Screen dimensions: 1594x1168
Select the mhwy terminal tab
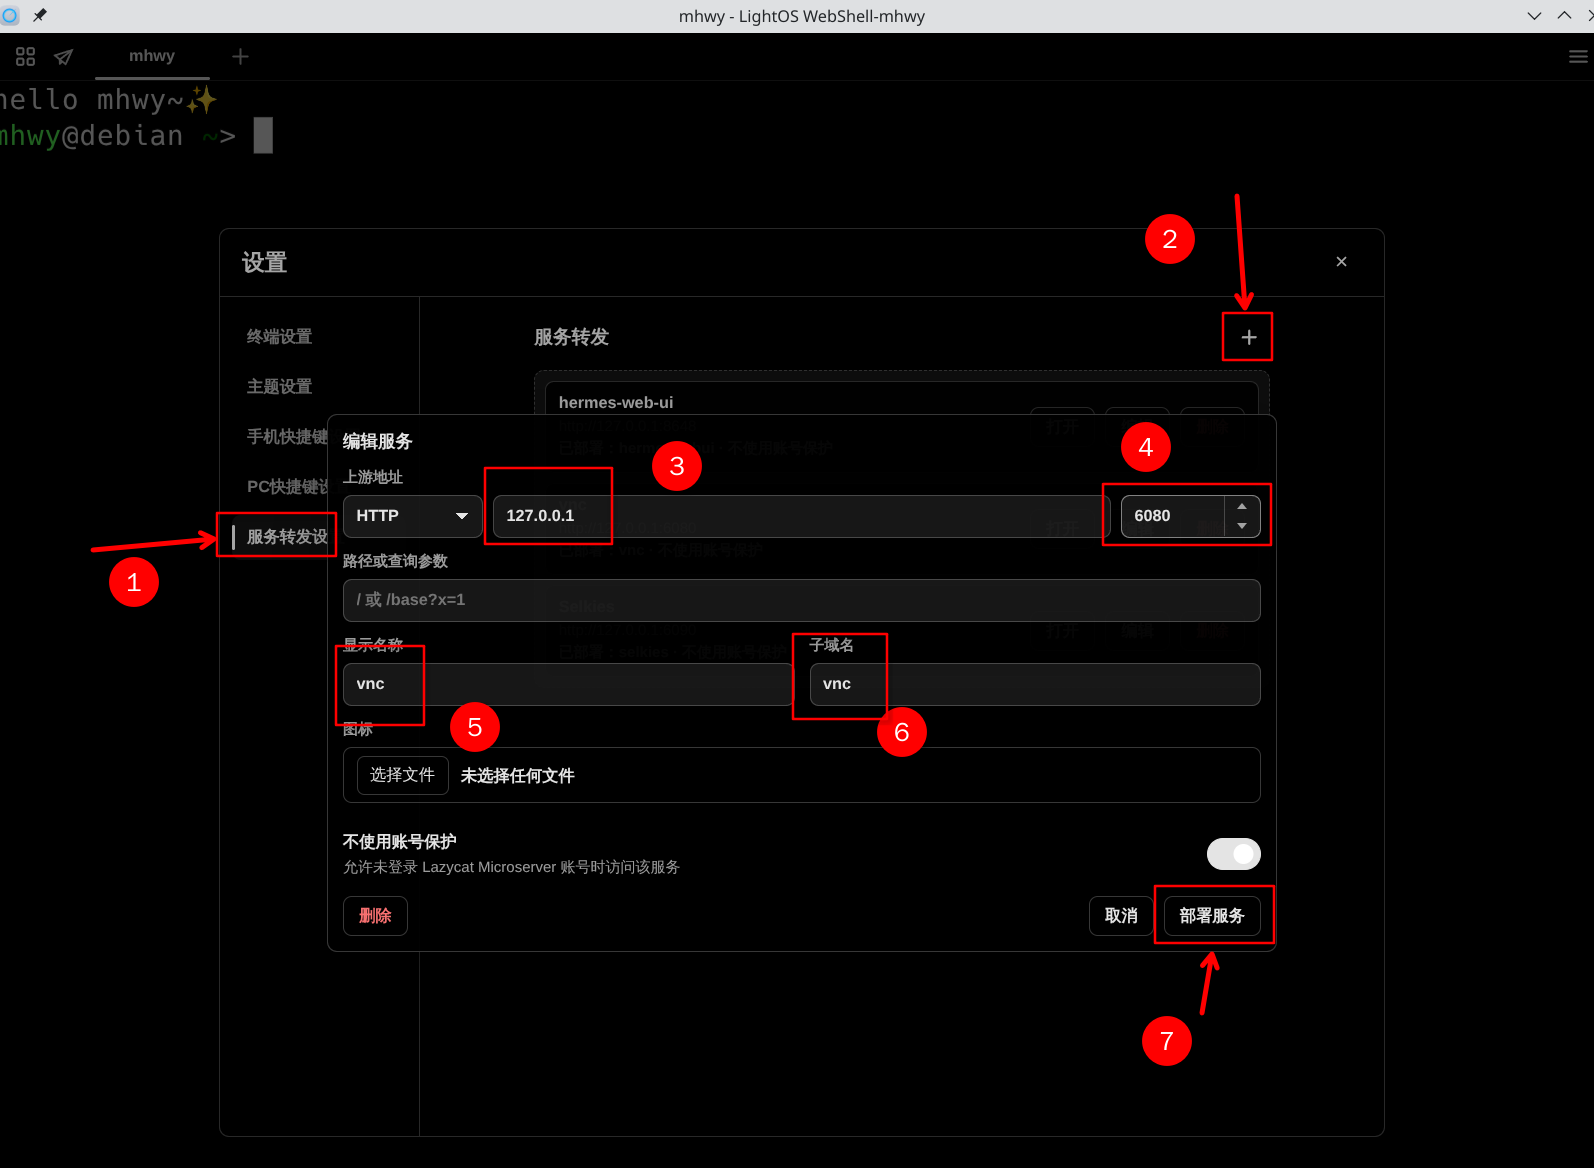(152, 56)
